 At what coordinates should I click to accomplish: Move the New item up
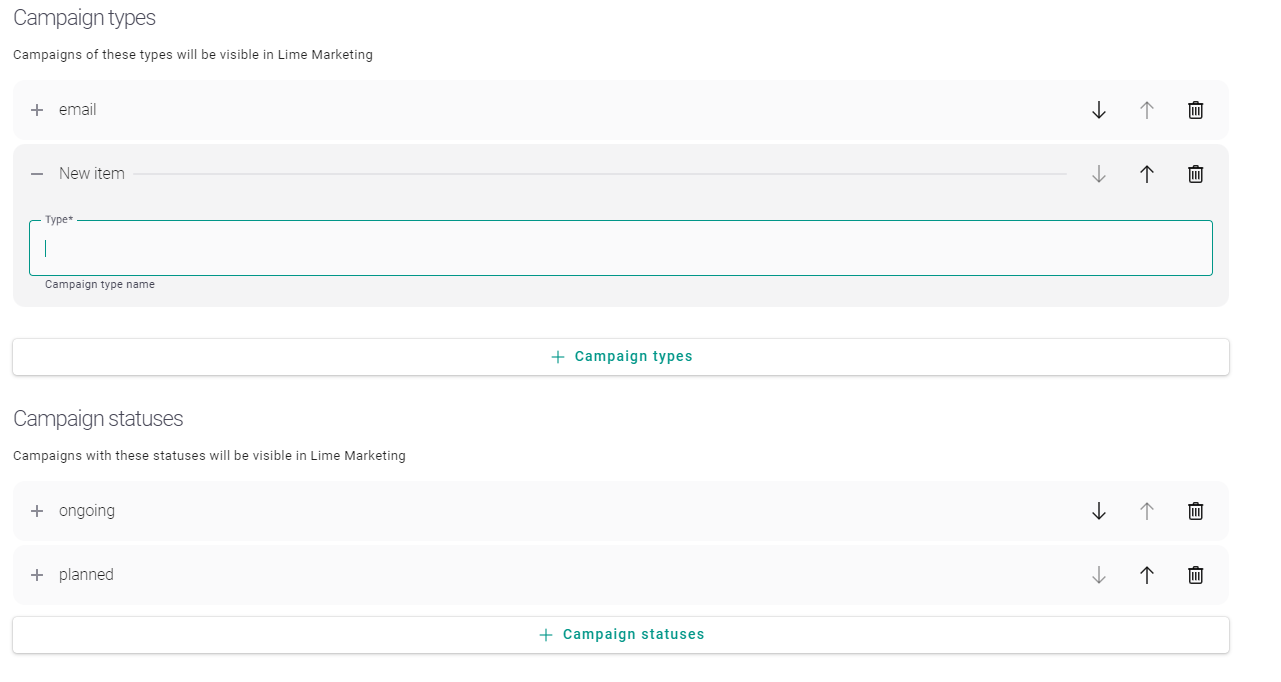click(1146, 174)
